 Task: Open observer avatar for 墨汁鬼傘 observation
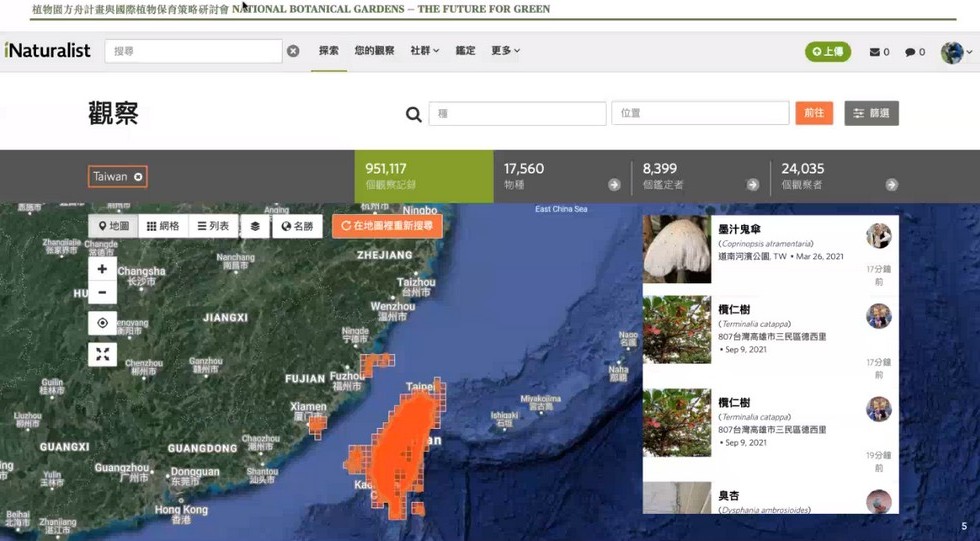[x=879, y=236]
